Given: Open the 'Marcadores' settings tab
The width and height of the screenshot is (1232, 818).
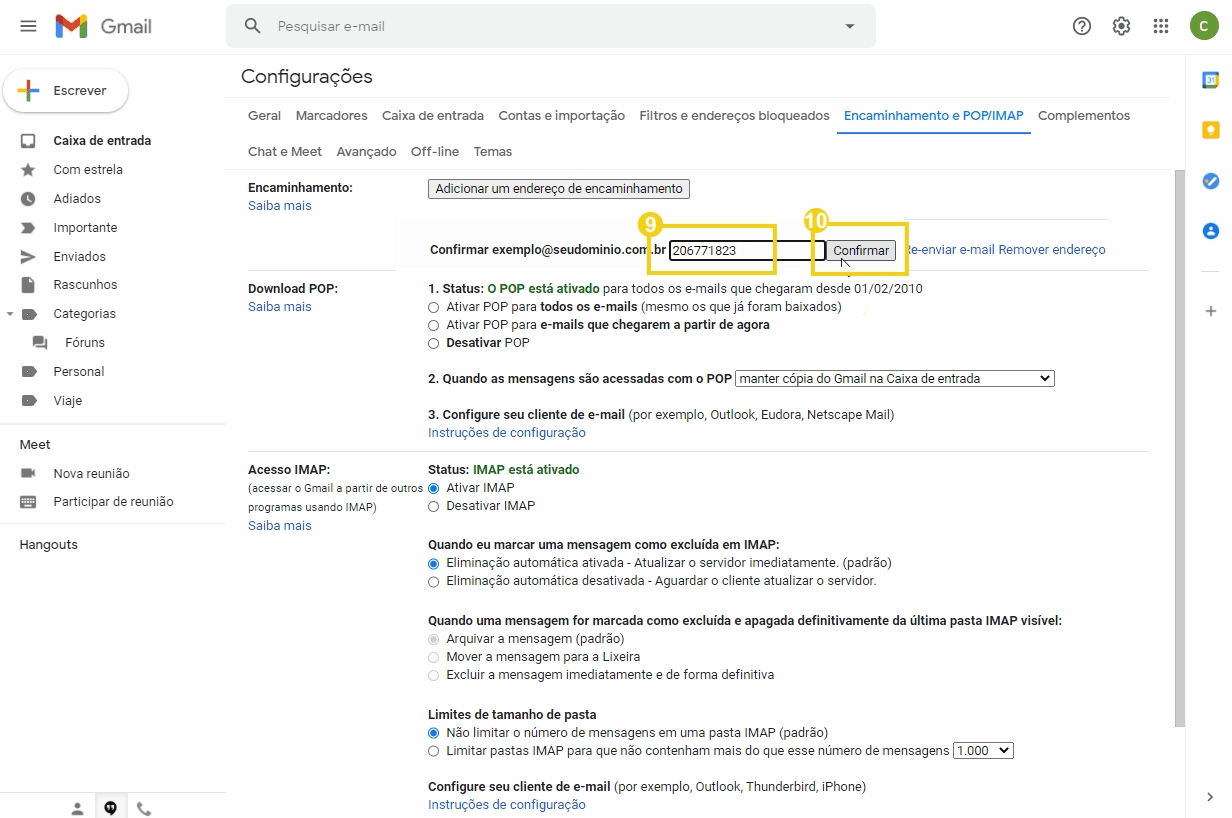Looking at the screenshot, I should 331,115.
